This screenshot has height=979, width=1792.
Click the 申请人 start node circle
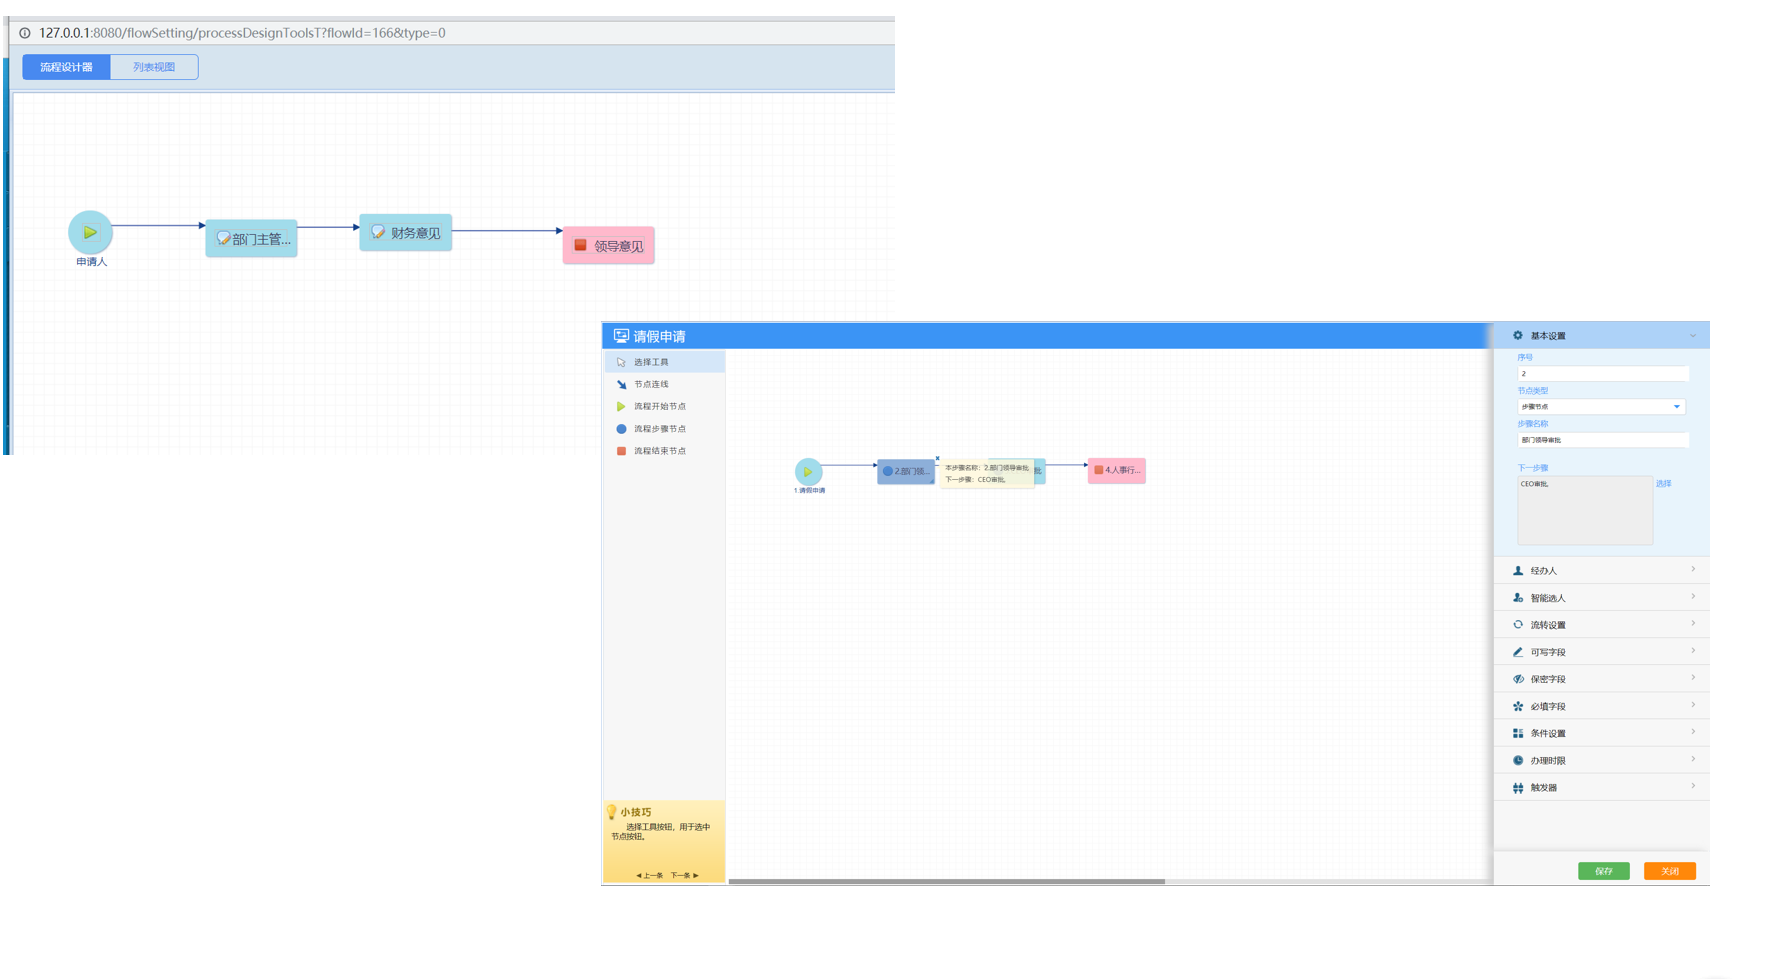pyautogui.click(x=90, y=232)
